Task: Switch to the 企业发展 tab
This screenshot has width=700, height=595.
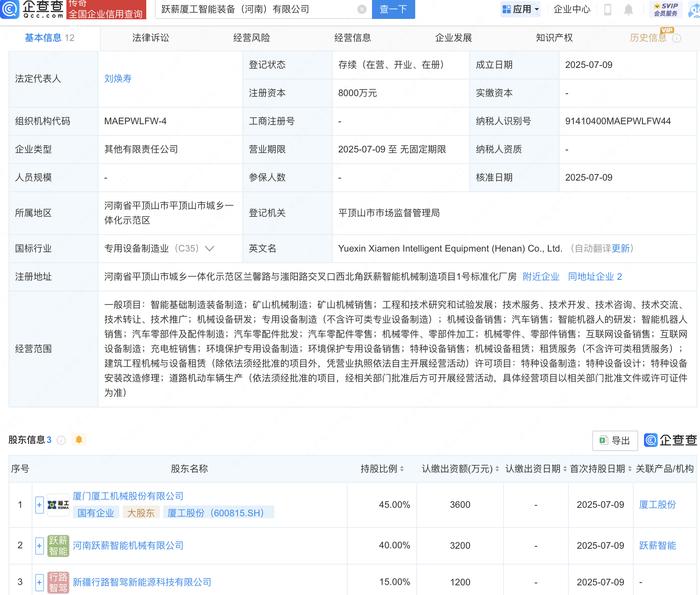Action: [453, 38]
